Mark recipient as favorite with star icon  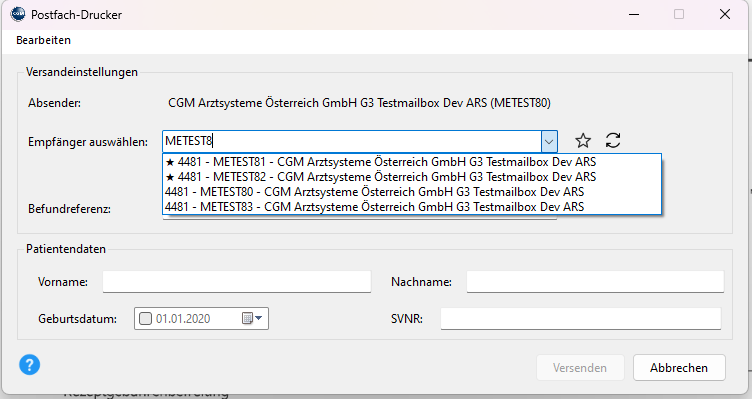583,141
